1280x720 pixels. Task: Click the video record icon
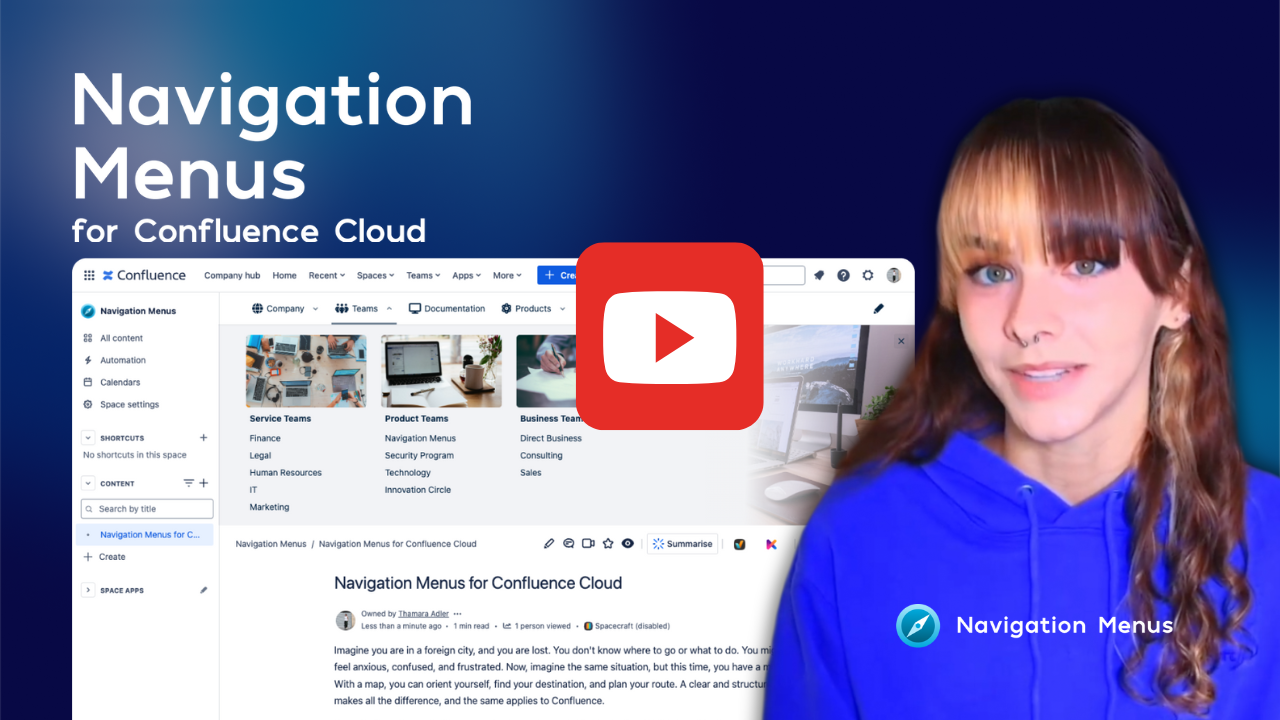pos(588,544)
